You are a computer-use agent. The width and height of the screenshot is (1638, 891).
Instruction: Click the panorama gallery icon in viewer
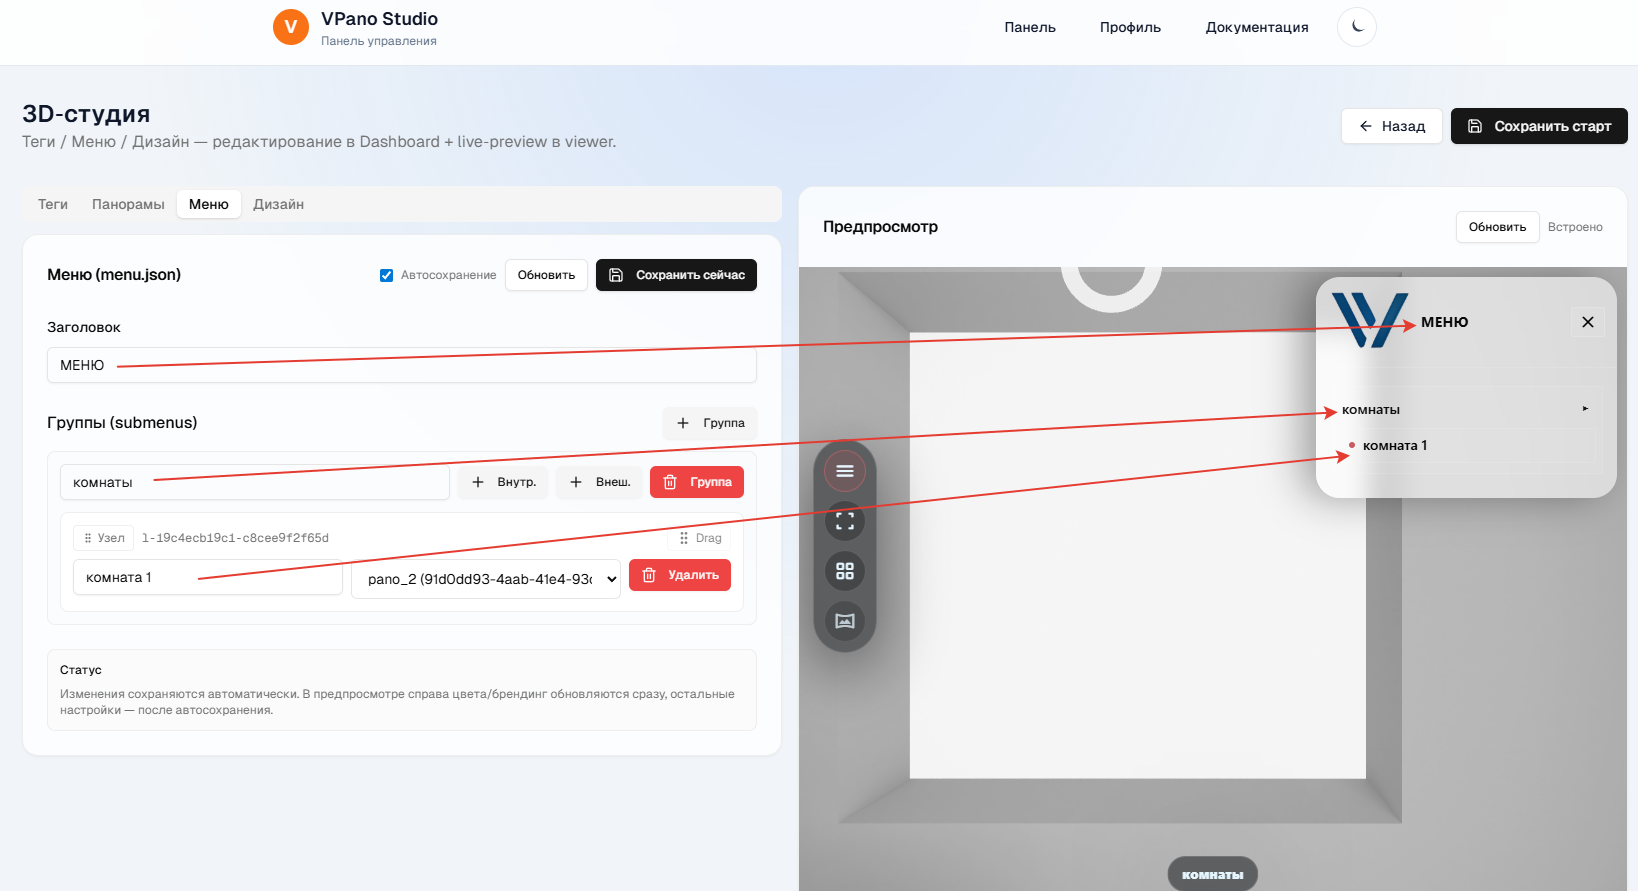pyautogui.click(x=845, y=621)
